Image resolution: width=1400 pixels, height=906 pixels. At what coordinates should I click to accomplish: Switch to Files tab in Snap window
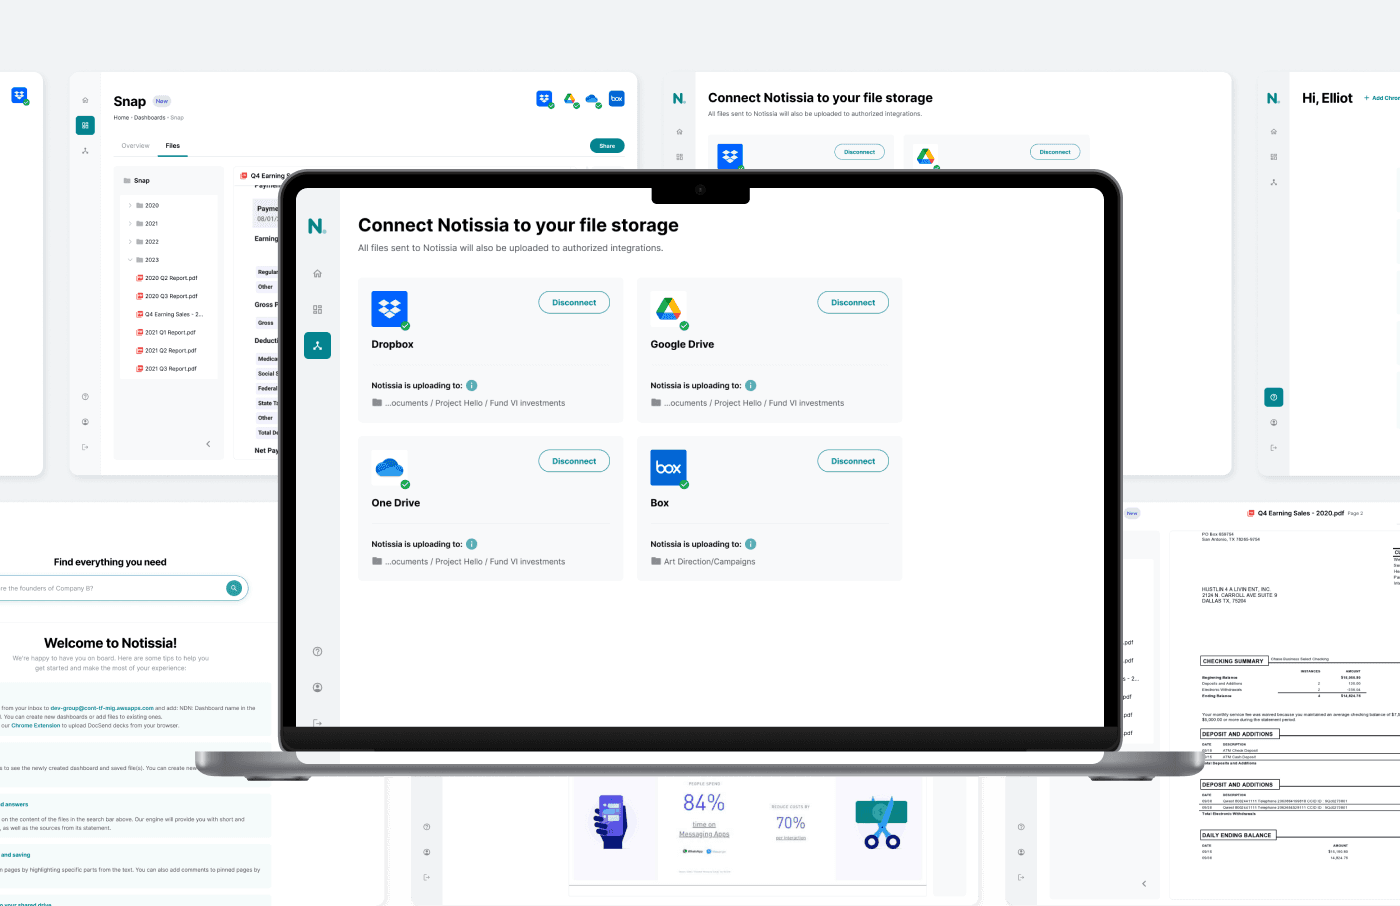click(x=173, y=146)
